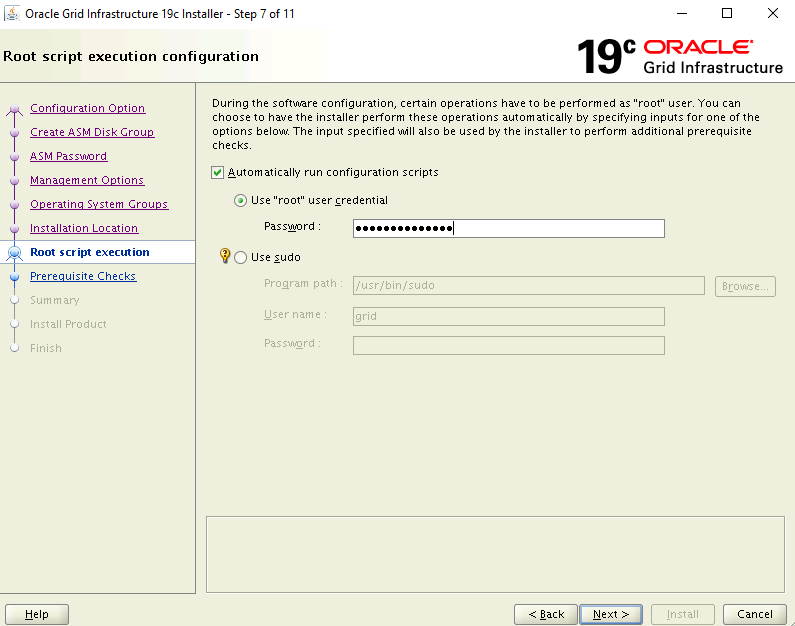The width and height of the screenshot is (795, 626).
Task: Open Operating System Groups step
Action: point(99,204)
